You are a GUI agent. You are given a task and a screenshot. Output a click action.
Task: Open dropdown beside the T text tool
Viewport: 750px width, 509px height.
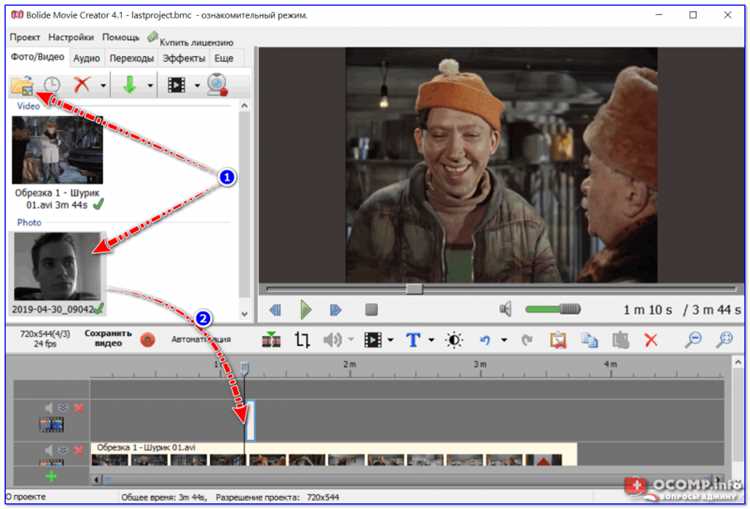click(431, 340)
